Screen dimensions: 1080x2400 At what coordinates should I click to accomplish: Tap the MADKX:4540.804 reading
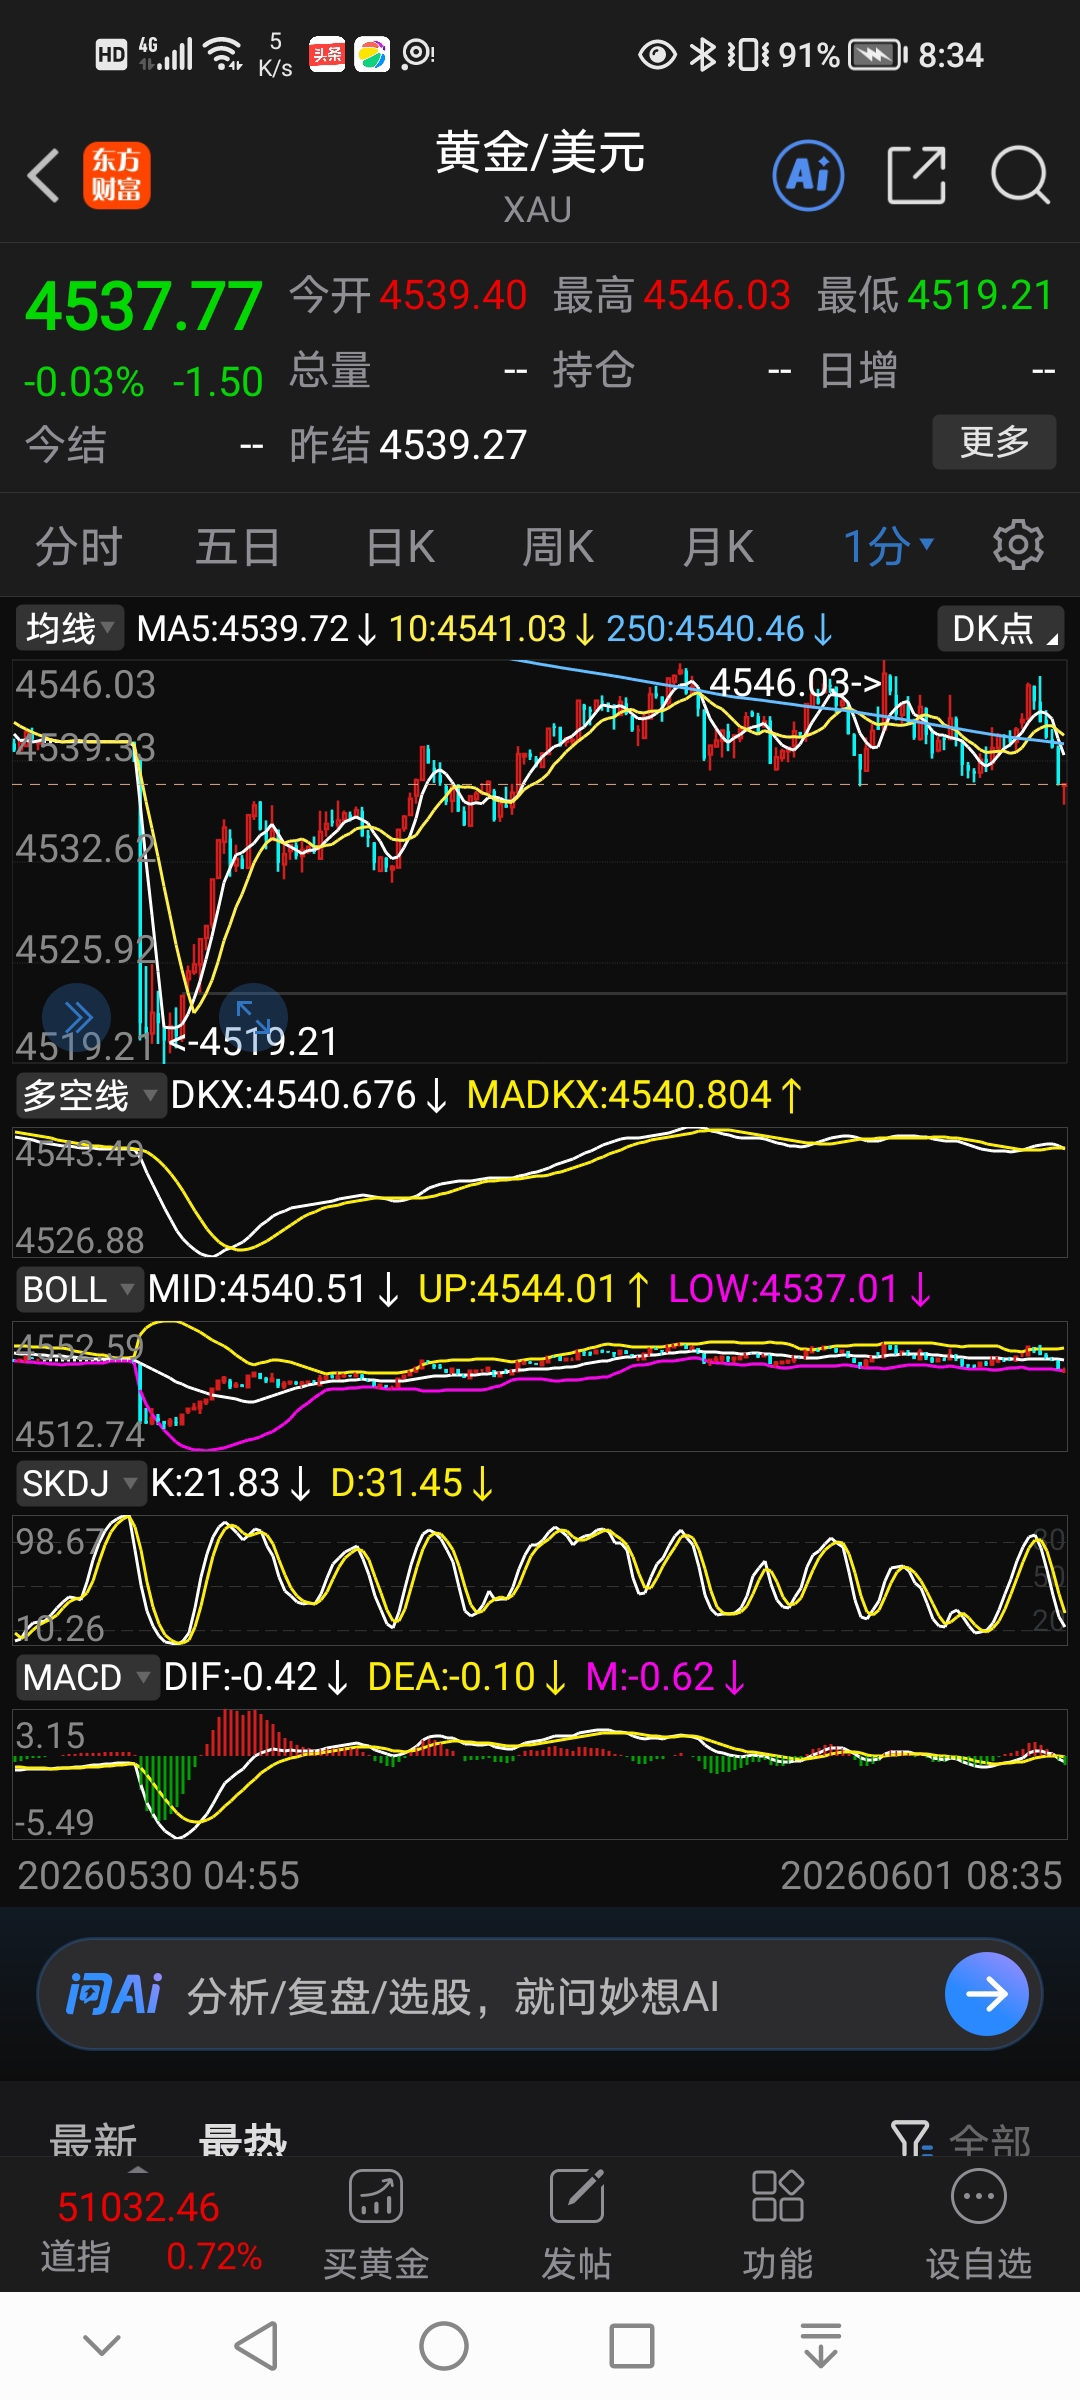pos(634,1095)
